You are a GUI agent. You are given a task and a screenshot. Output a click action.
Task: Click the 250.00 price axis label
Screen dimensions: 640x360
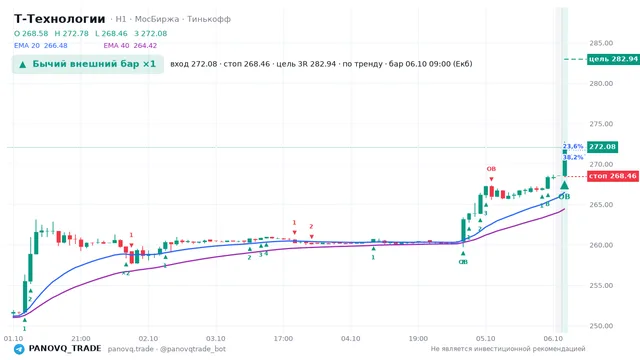click(x=601, y=326)
